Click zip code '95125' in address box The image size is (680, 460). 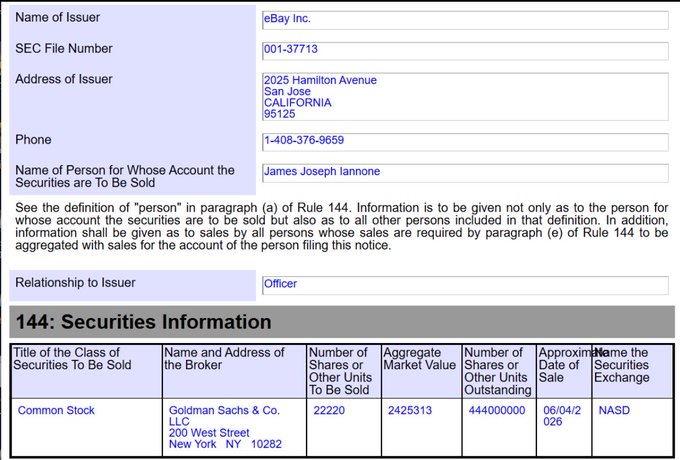(280, 114)
